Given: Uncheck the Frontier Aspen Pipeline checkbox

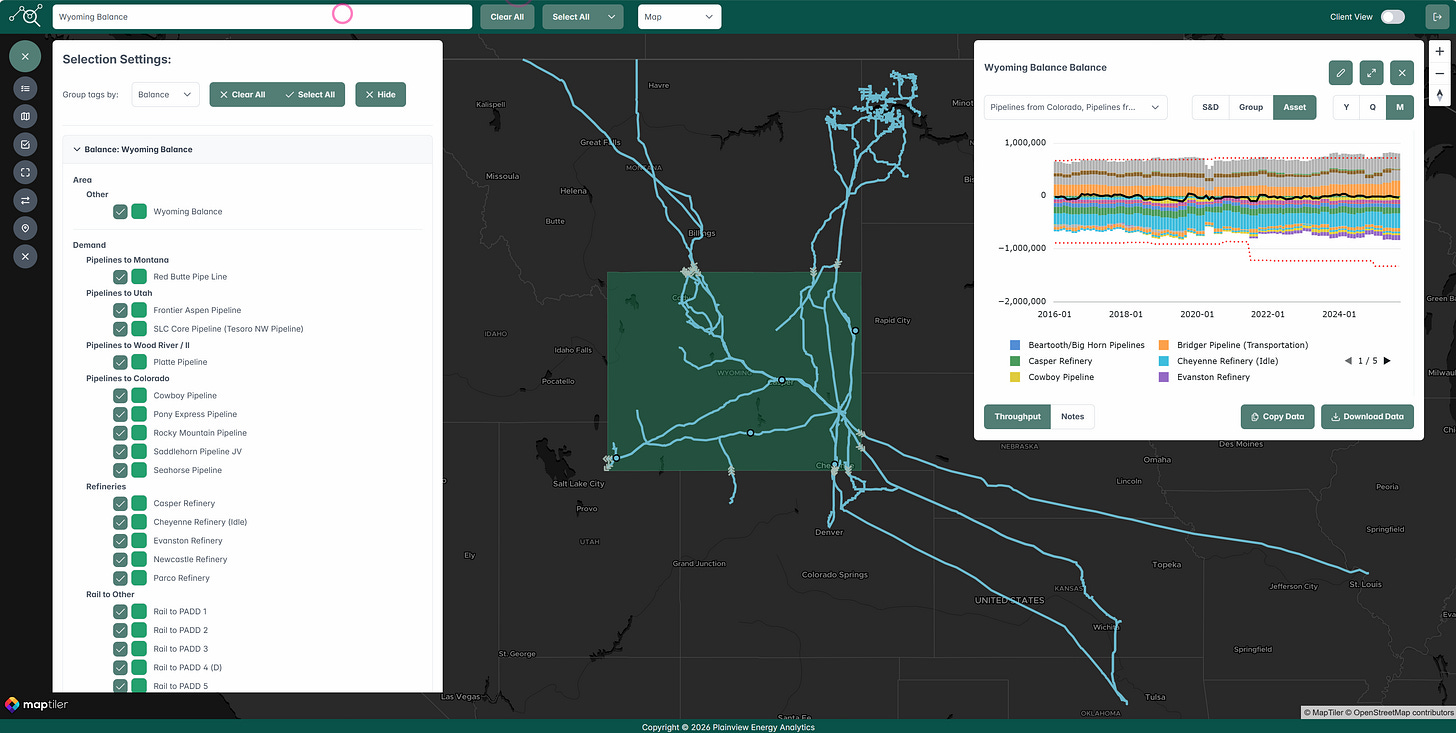Looking at the screenshot, I should coord(120,310).
